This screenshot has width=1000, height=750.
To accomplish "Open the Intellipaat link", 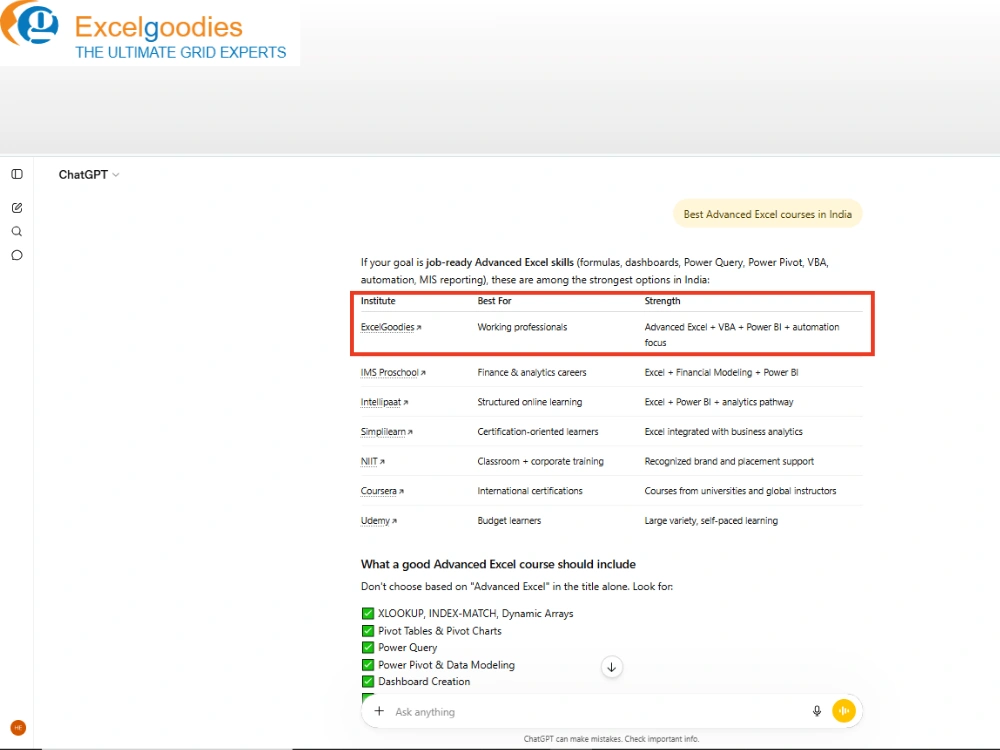I will [384, 402].
